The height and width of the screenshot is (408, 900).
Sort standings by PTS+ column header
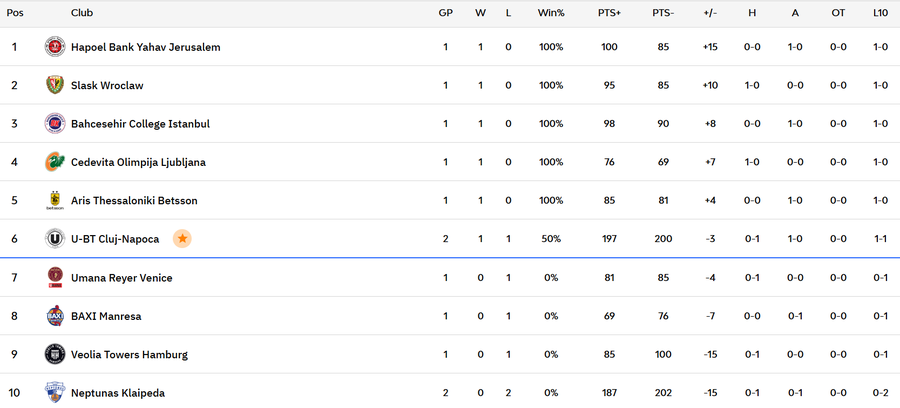[609, 13]
